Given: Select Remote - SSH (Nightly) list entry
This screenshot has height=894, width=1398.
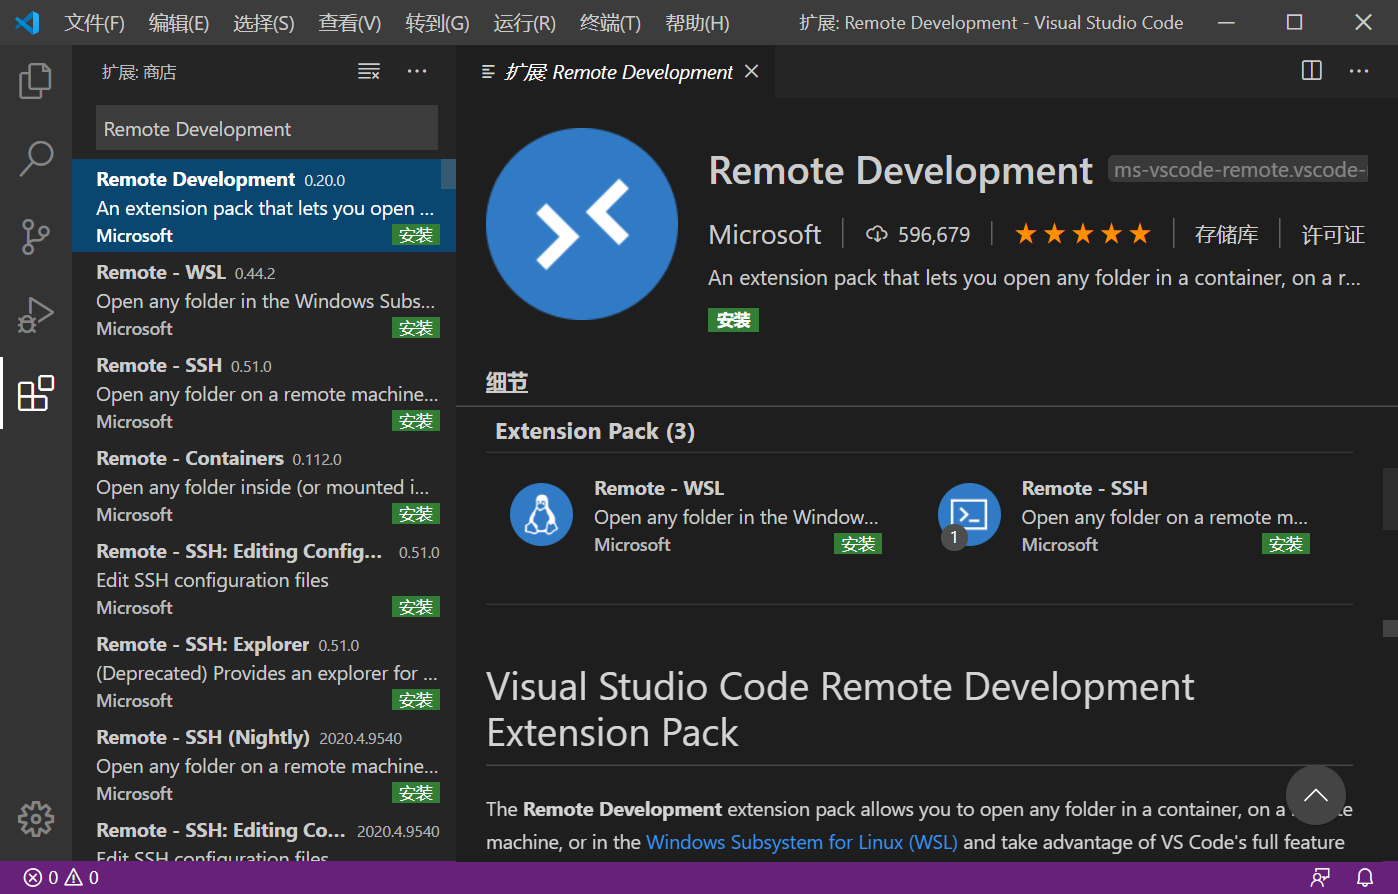Looking at the screenshot, I should pos(264,764).
